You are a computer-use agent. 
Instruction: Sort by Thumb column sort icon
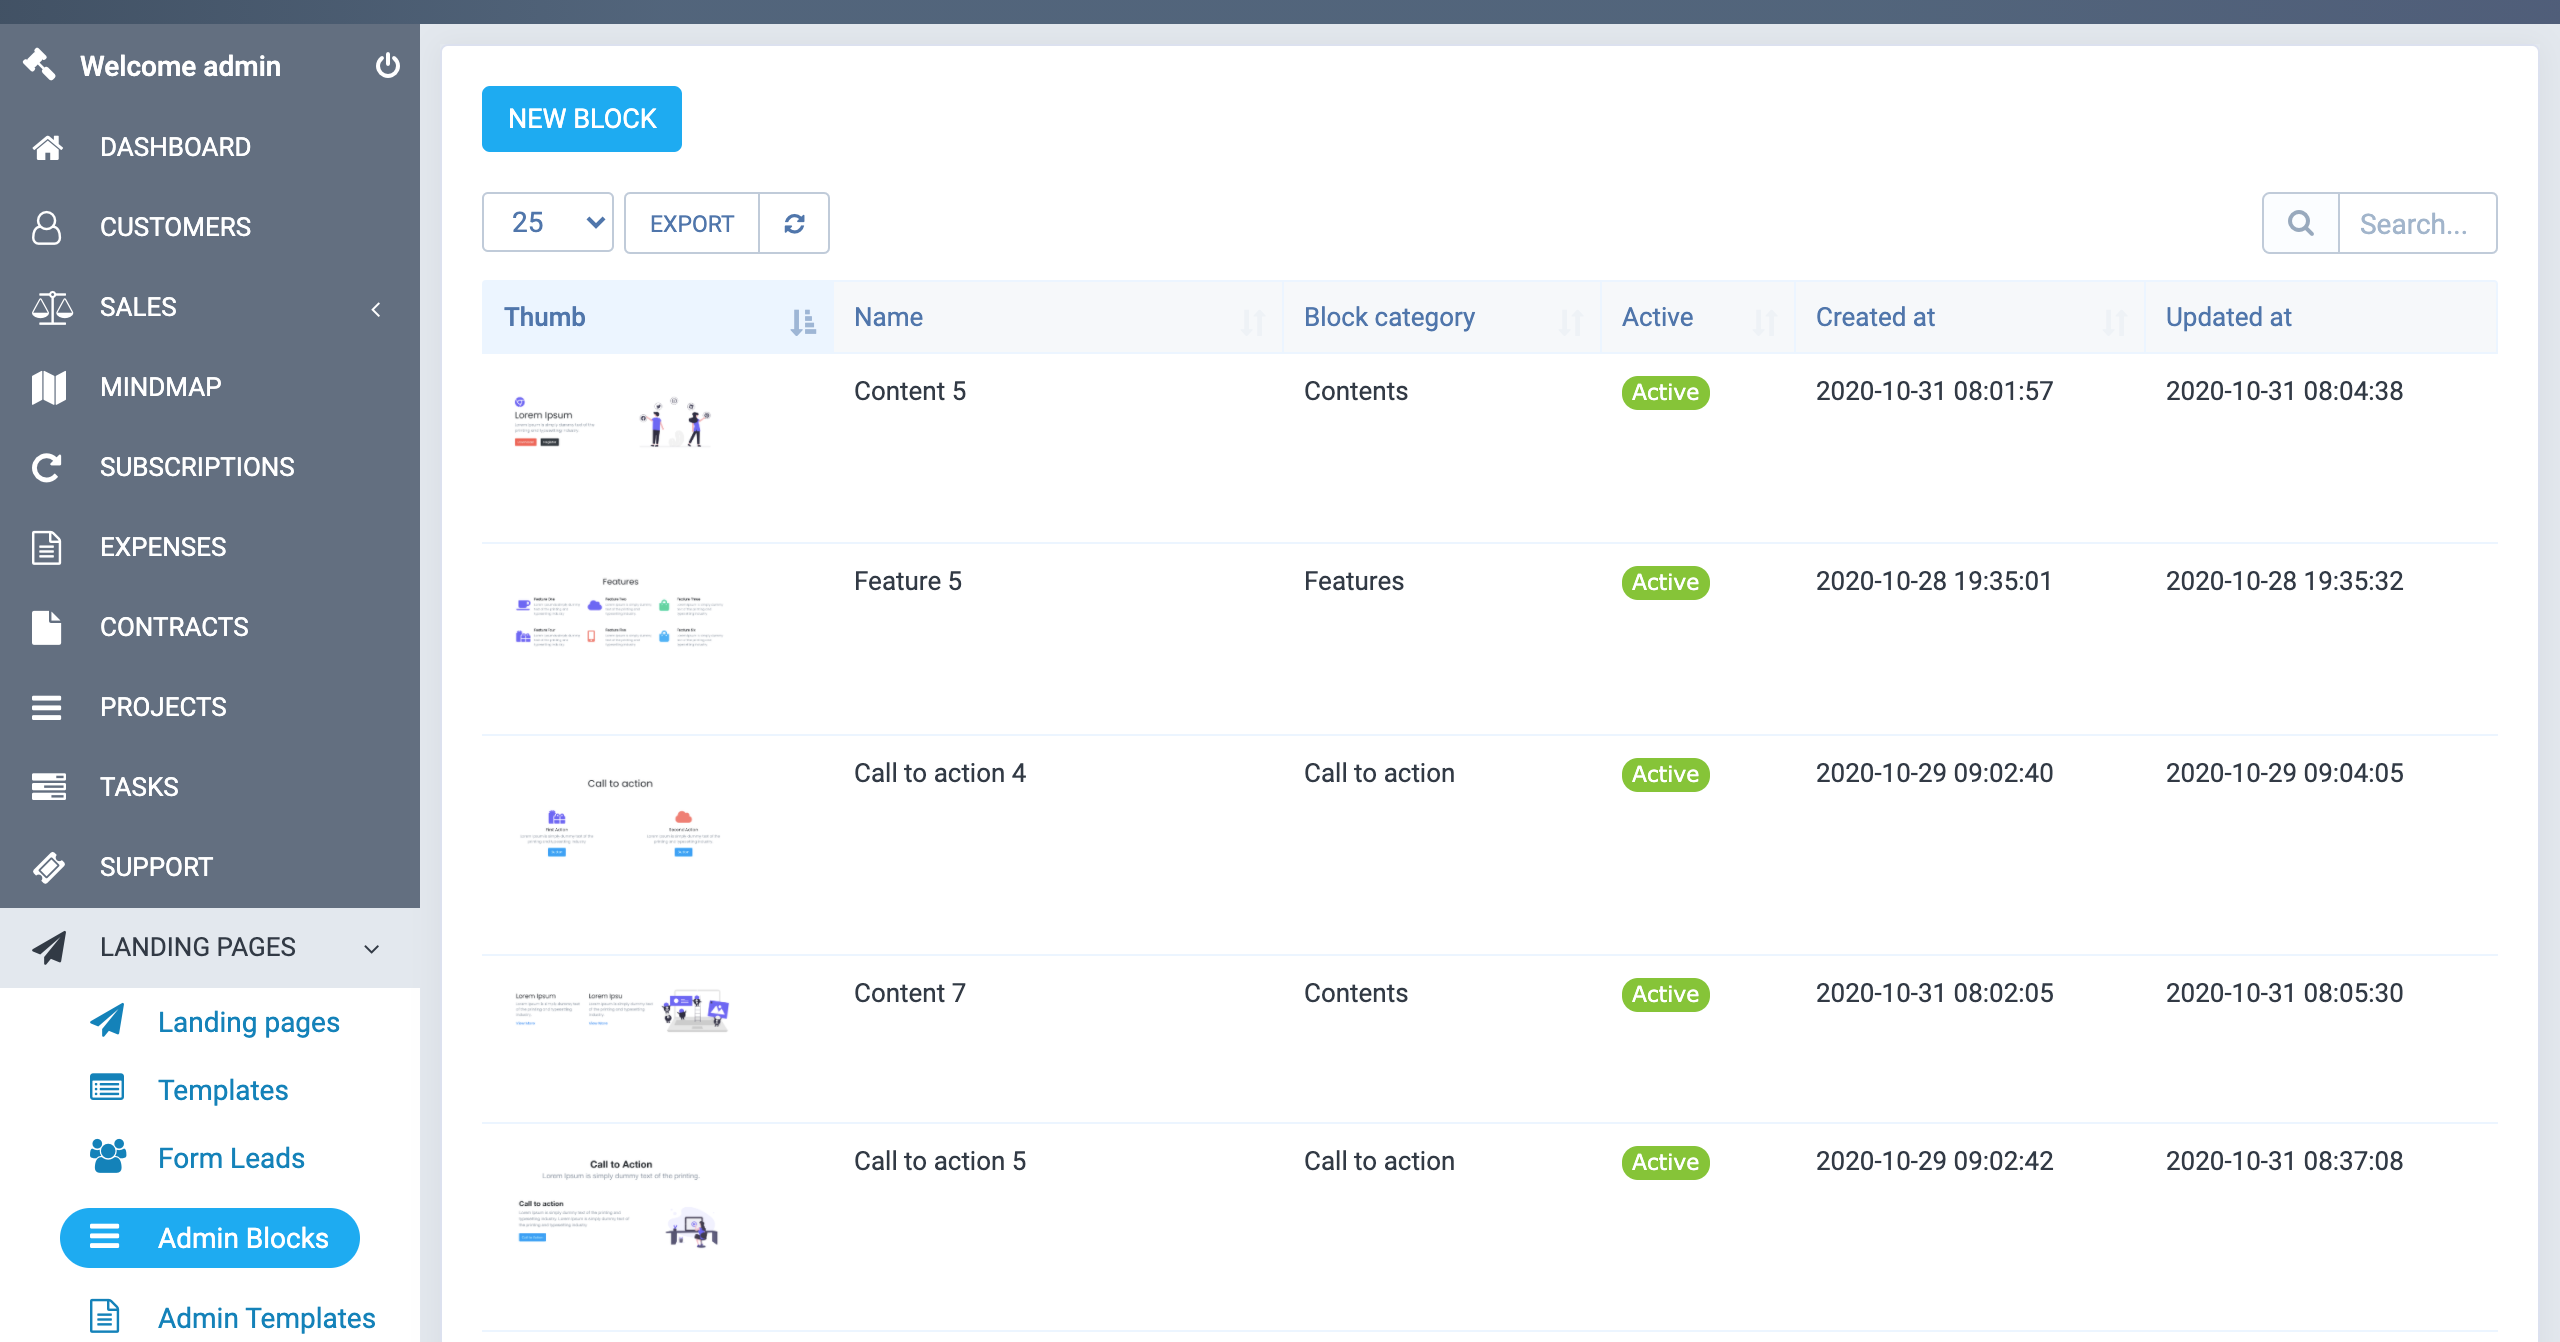click(802, 320)
